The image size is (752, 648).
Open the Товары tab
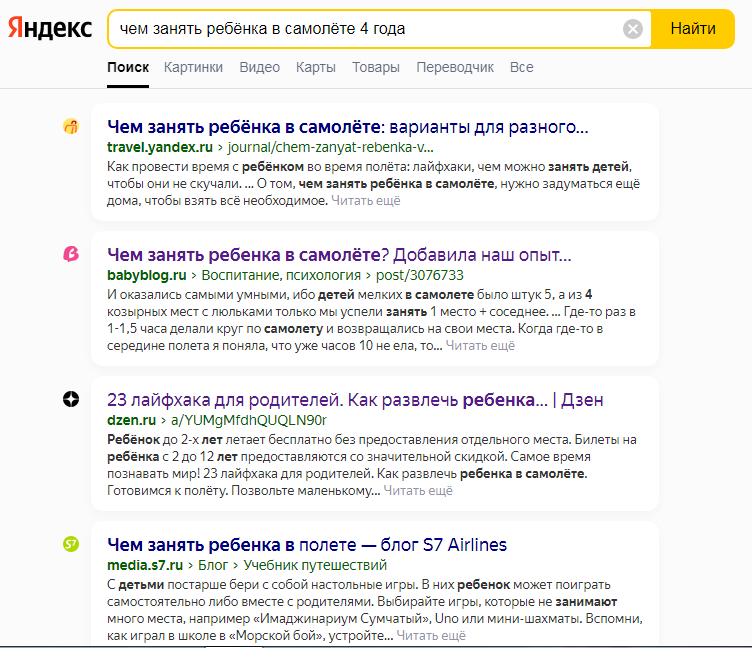click(376, 67)
